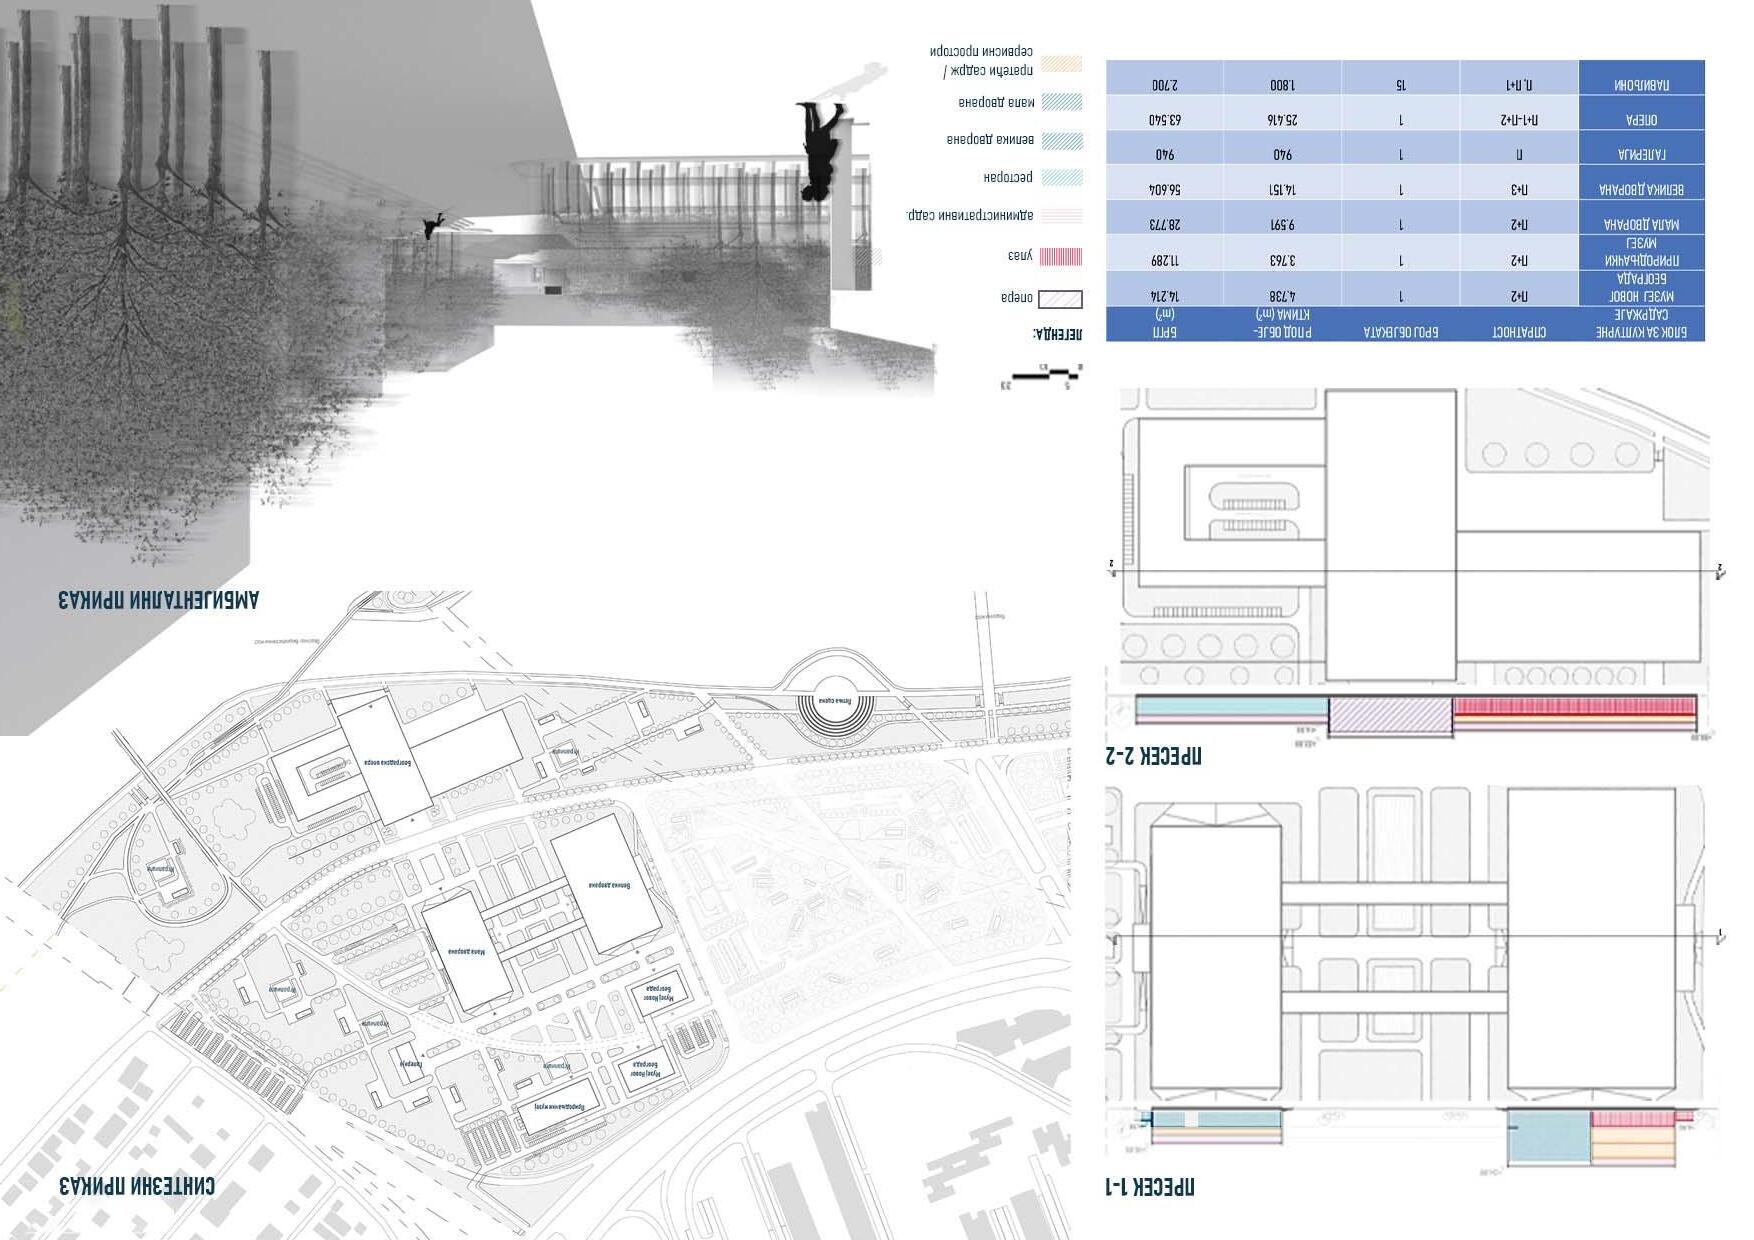The image size is (1754, 1240).
Task: Select the 'улаз' legend text
Action: (1020, 256)
